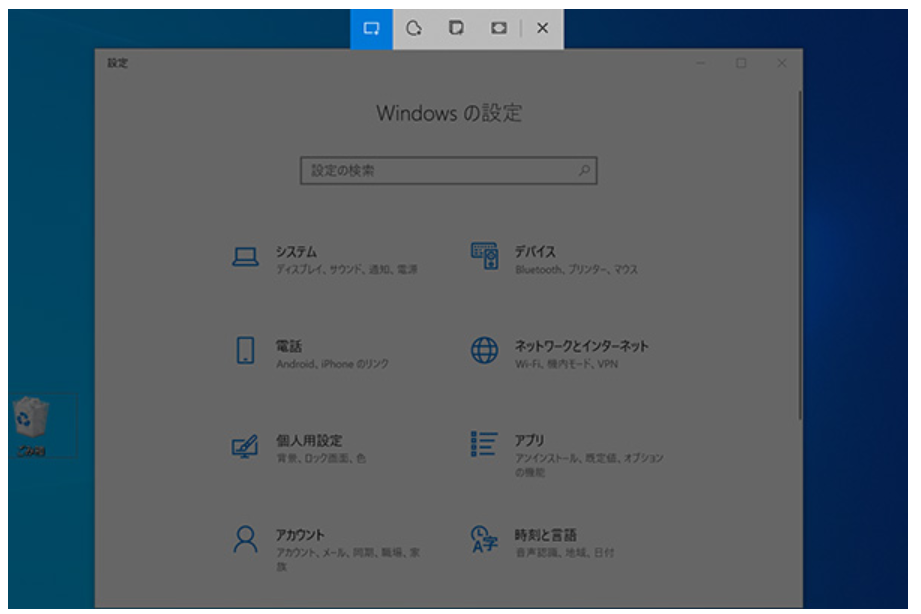Viewport: 921px width, 614px height.
Task: Click the 設定の検索 search box
Action: [449, 170]
